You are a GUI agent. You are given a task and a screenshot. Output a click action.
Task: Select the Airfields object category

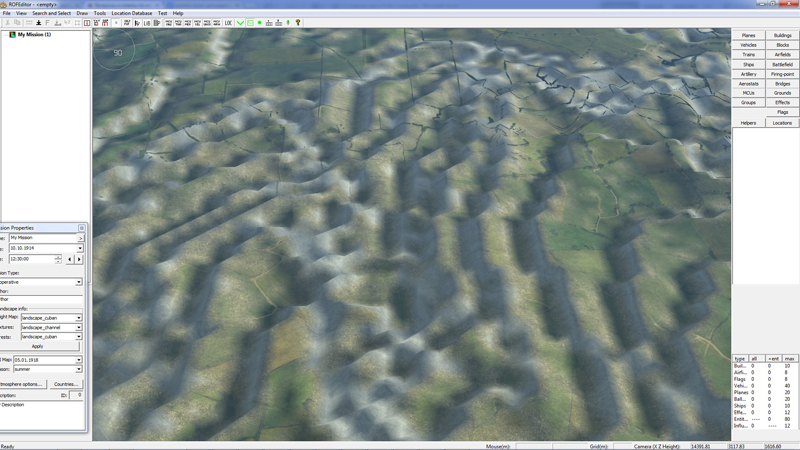pos(782,54)
